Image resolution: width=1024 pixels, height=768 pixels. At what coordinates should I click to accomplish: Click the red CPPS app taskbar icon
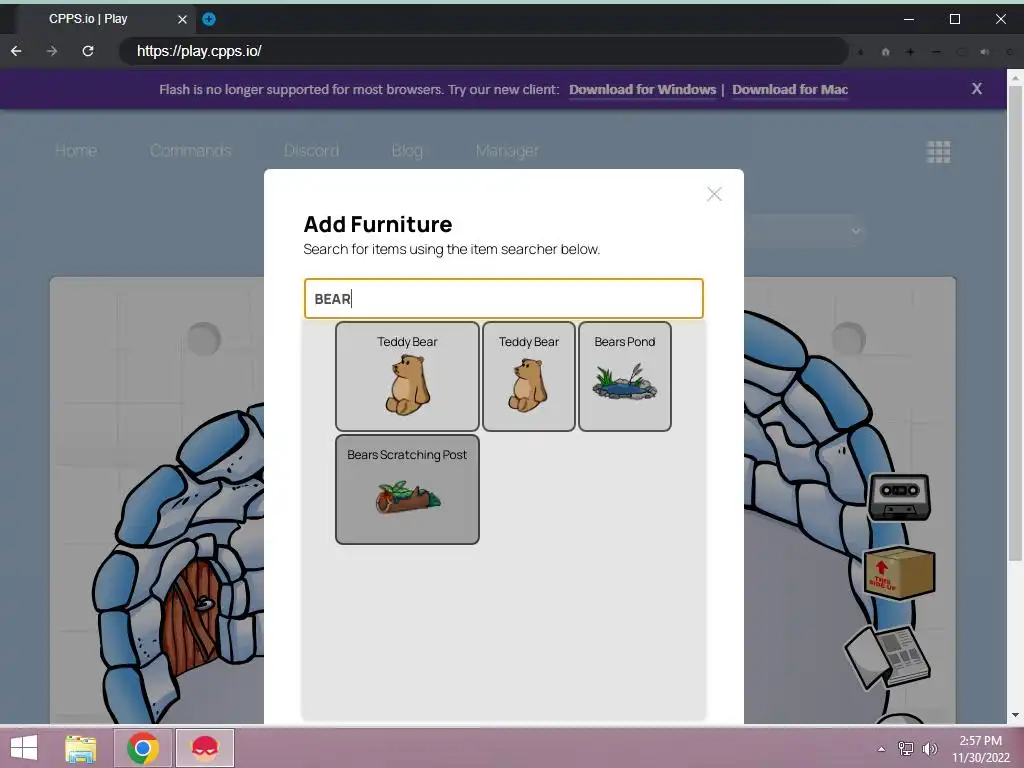click(204, 748)
